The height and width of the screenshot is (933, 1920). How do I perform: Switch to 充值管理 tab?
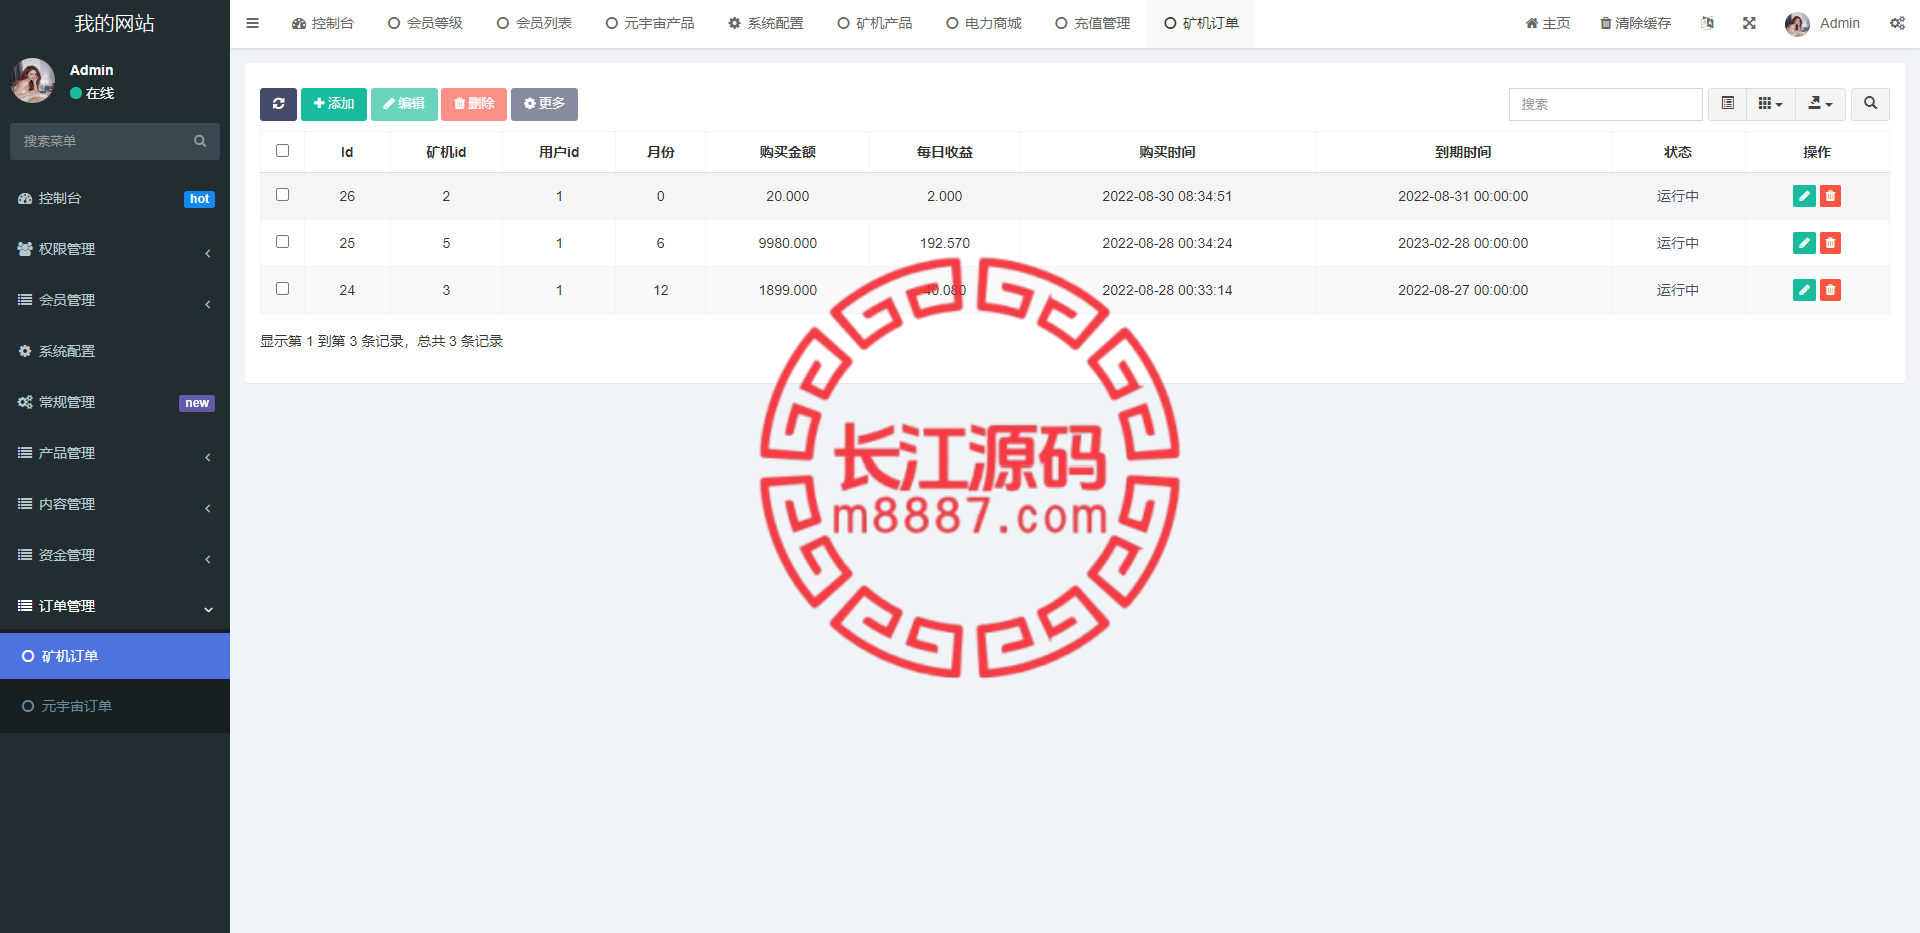tap(1093, 23)
